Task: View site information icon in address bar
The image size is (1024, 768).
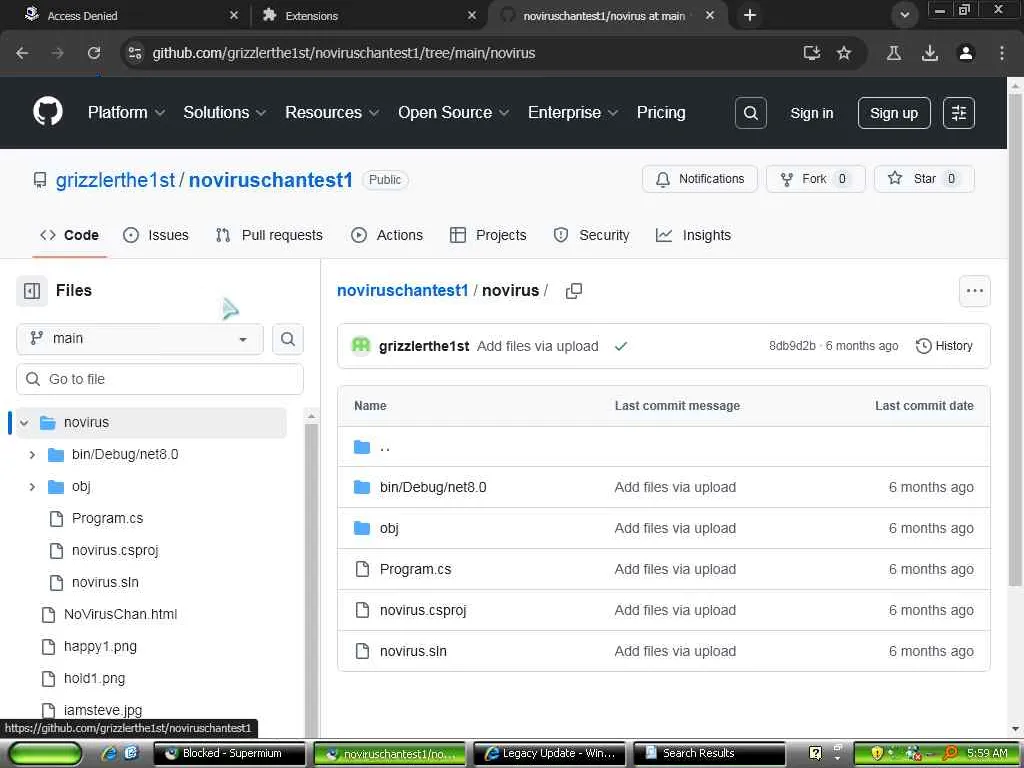Action: 135,53
